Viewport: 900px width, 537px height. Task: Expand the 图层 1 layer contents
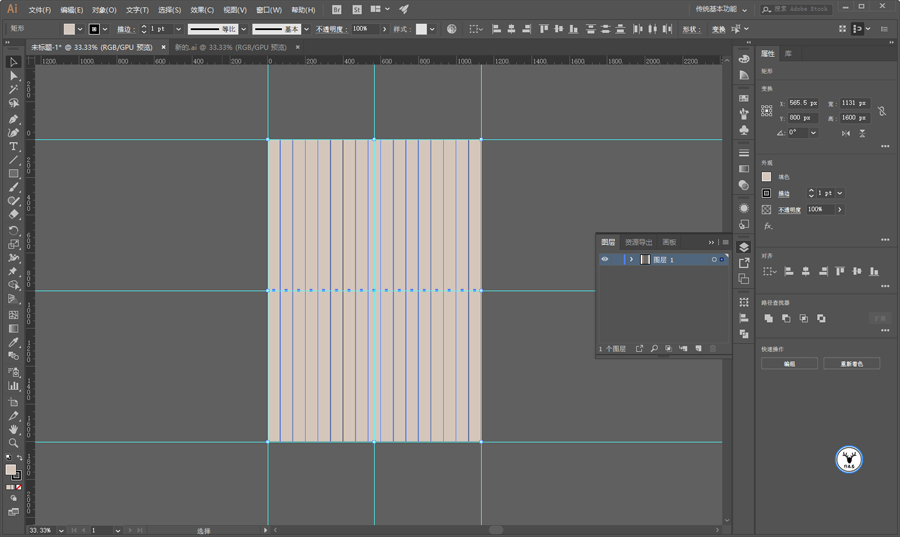pos(631,259)
